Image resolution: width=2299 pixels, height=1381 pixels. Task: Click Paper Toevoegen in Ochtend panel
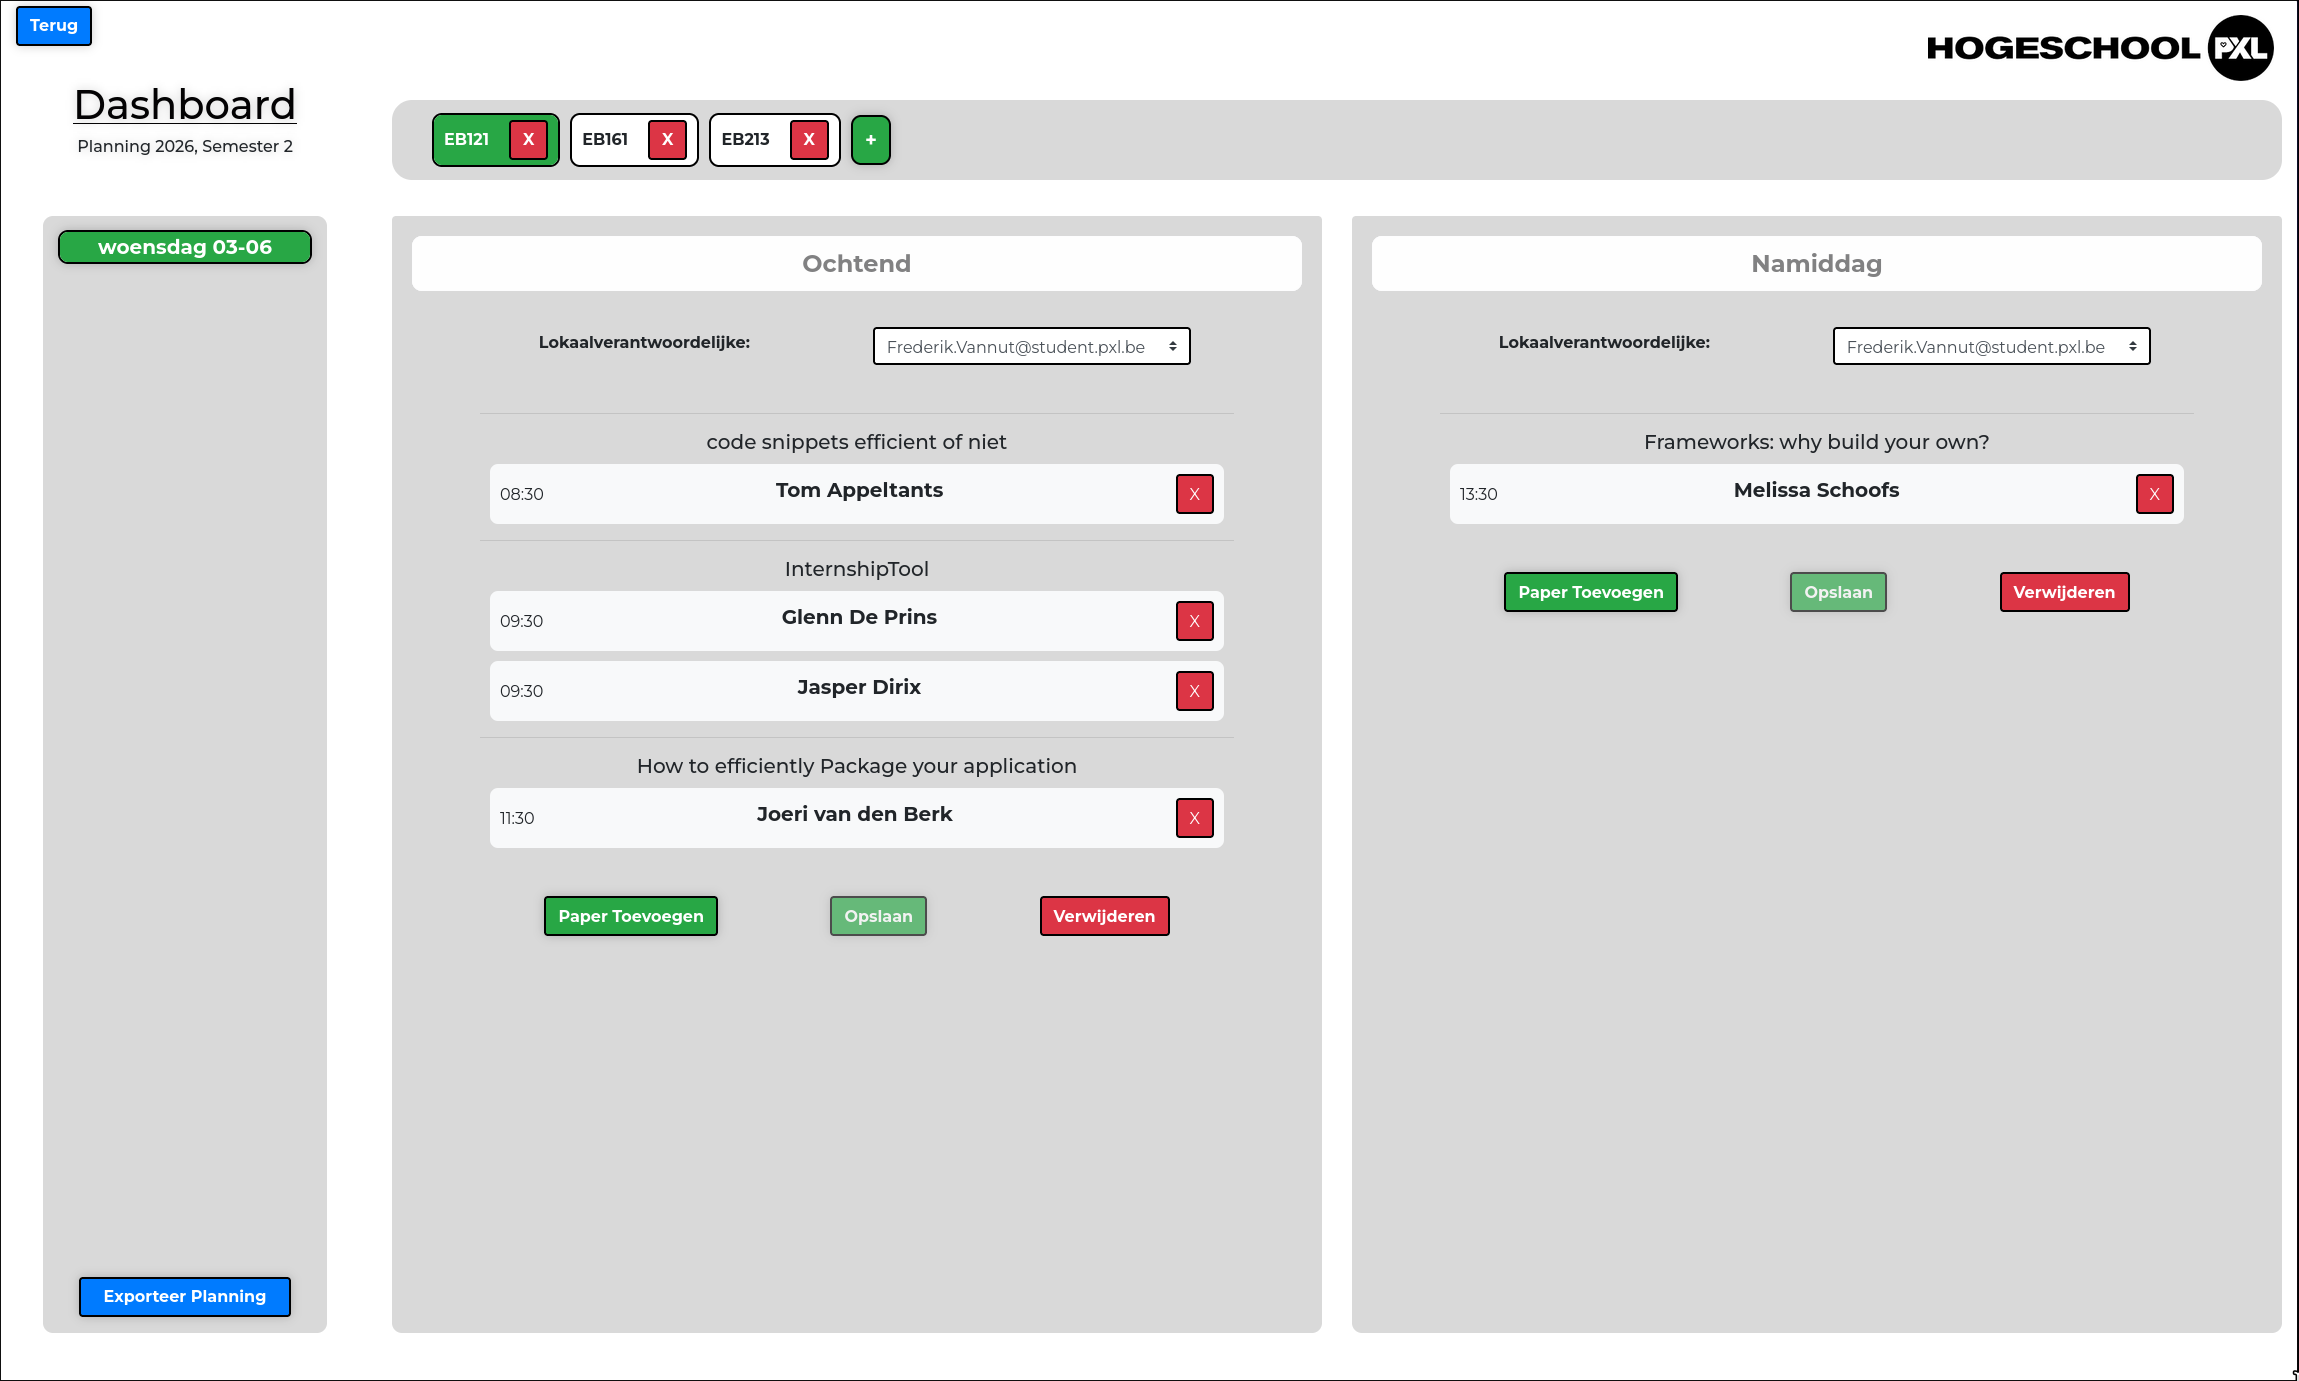630,916
